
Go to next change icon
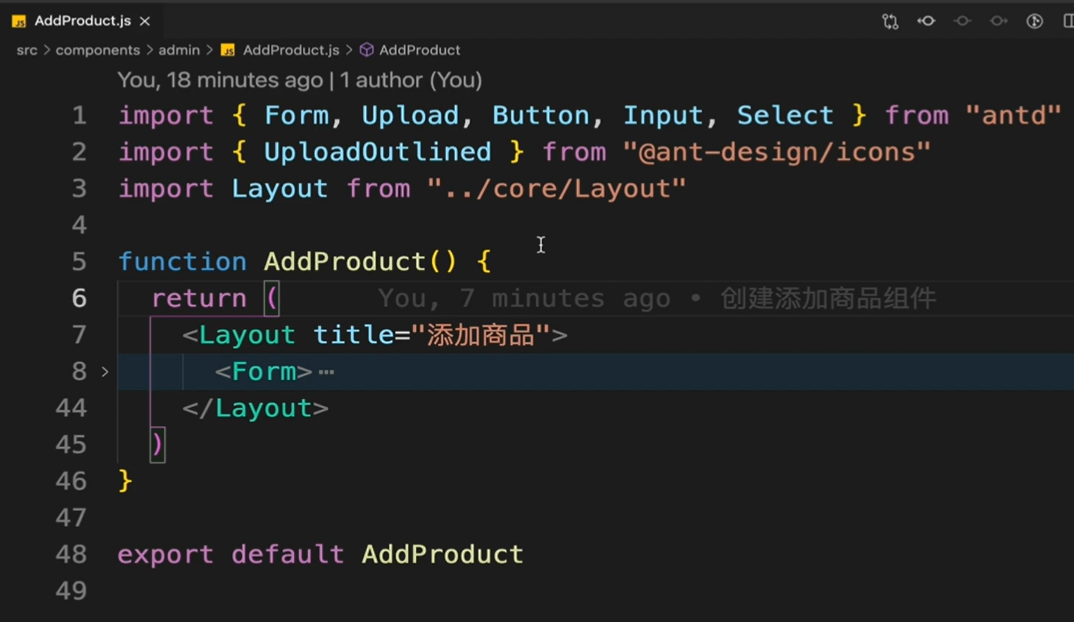(998, 21)
